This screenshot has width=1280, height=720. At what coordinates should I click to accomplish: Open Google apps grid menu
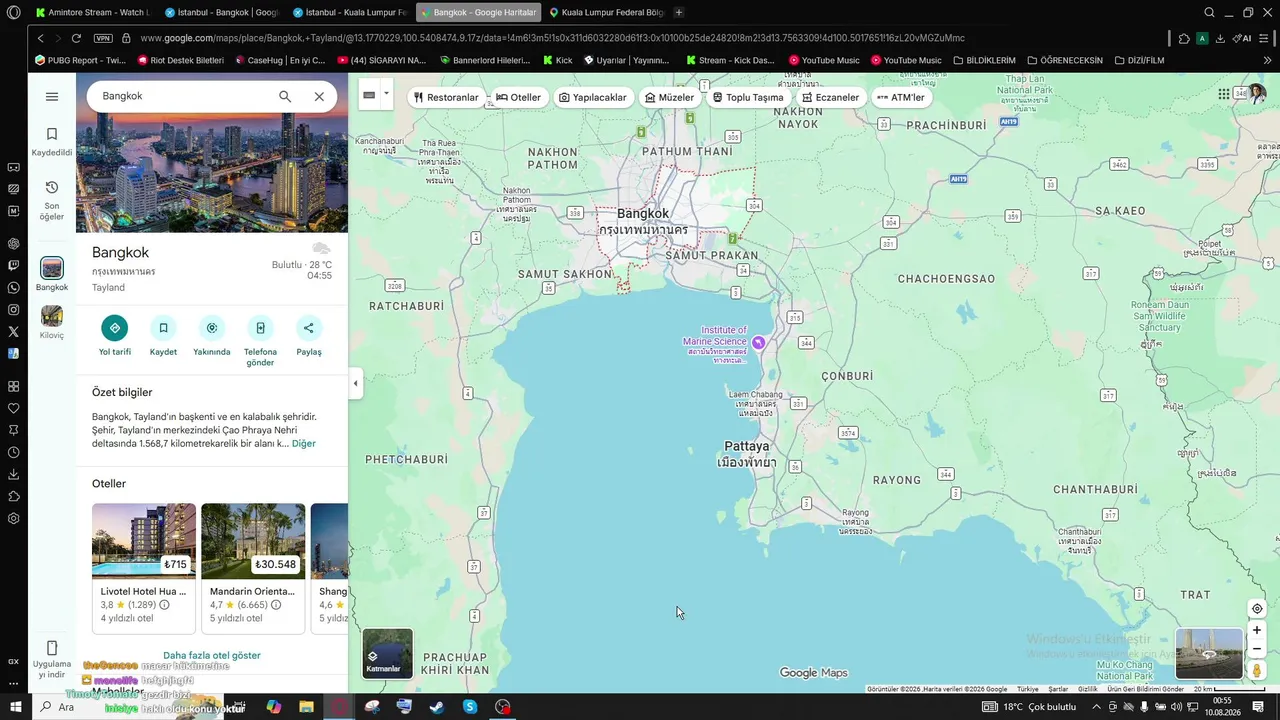pyautogui.click(x=1224, y=94)
